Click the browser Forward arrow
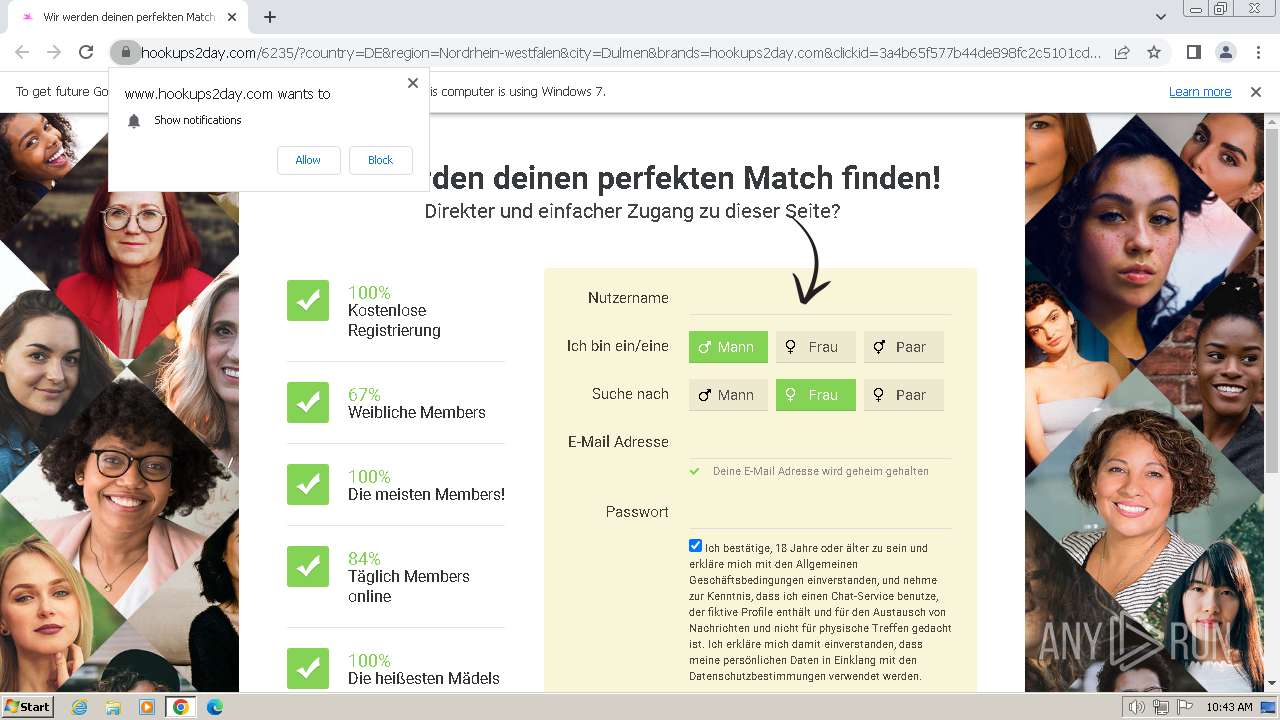 pos(54,52)
